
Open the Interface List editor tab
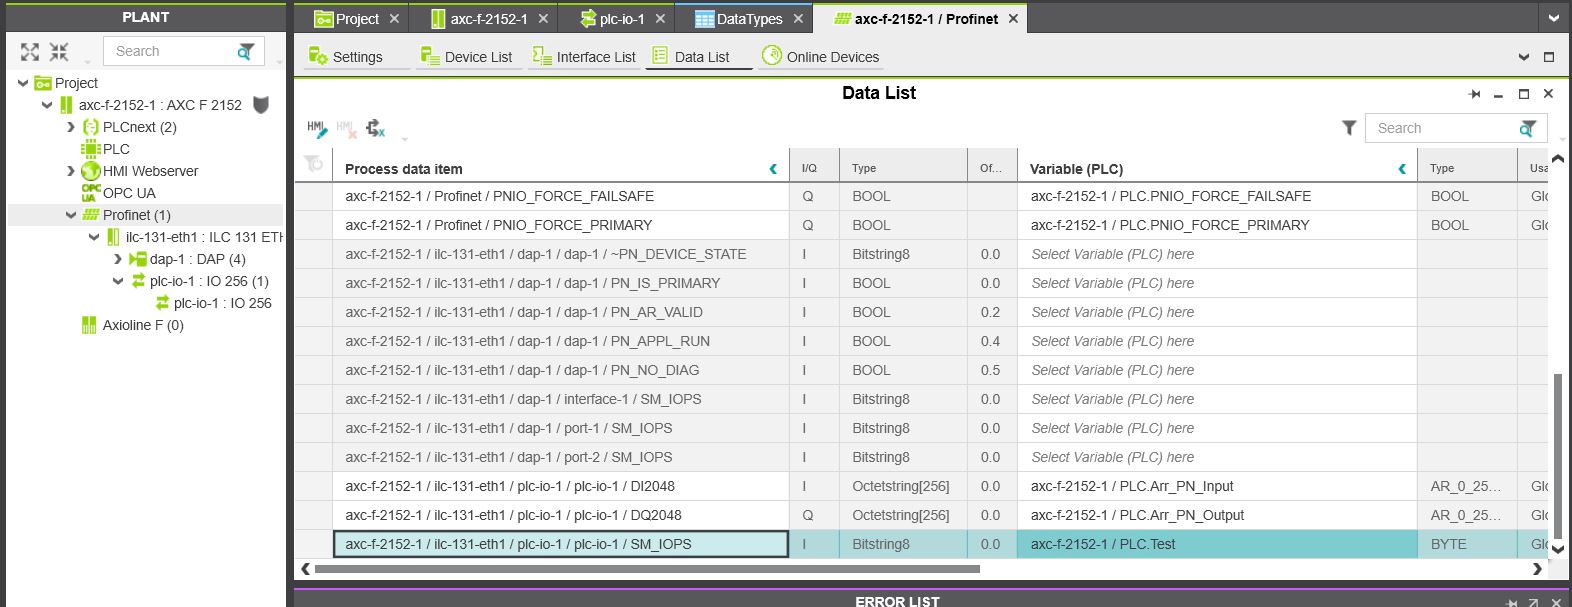click(584, 57)
